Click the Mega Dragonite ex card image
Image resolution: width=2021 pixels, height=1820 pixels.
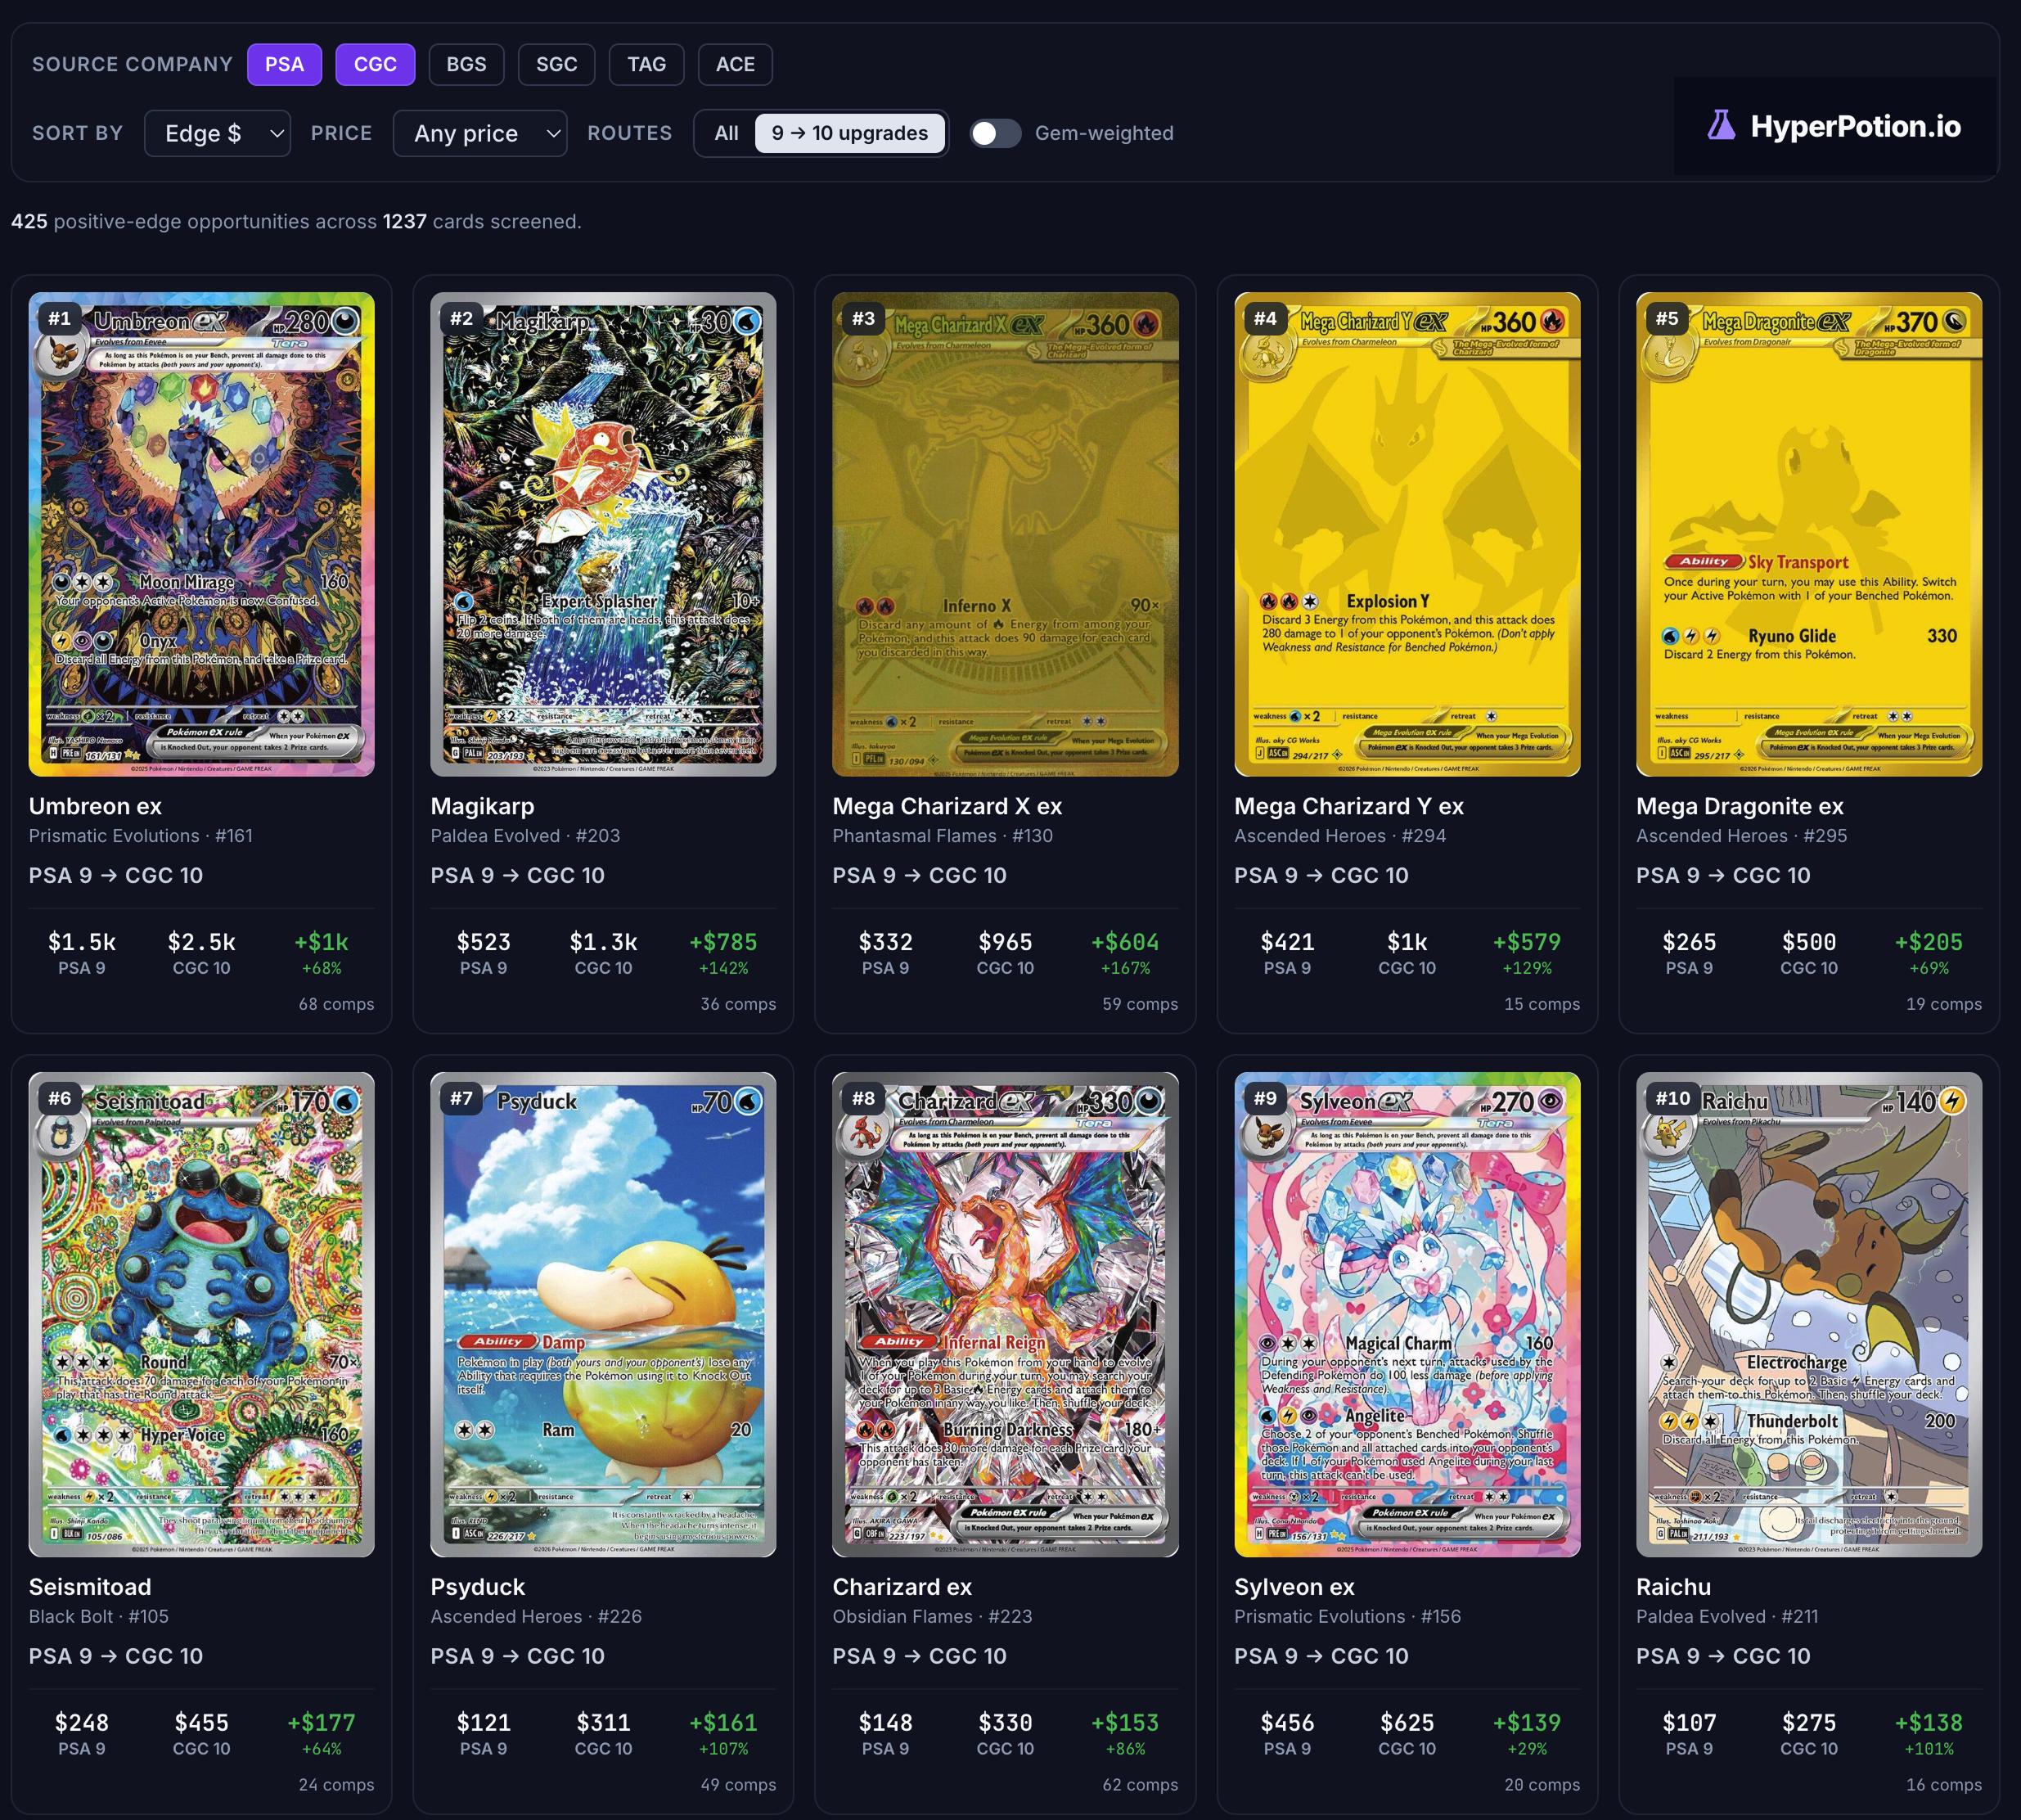click(1808, 534)
